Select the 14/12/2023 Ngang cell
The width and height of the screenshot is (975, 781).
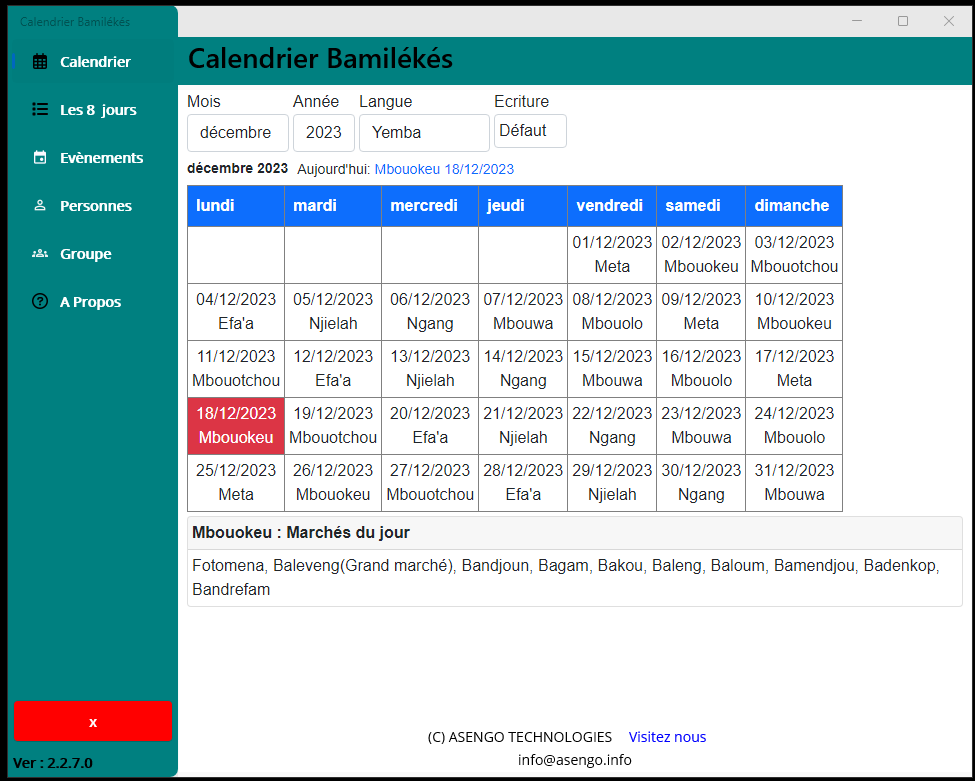(x=523, y=369)
